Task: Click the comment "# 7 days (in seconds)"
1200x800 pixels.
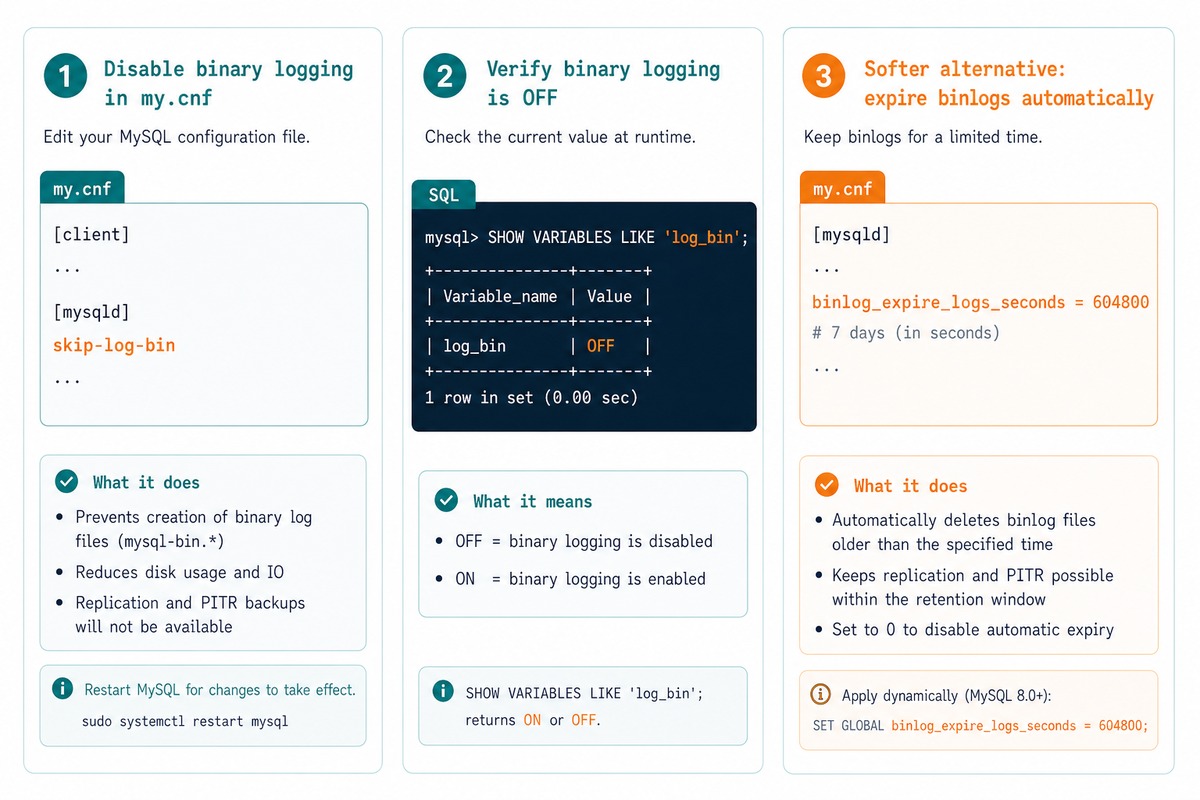Action: (x=906, y=333)
